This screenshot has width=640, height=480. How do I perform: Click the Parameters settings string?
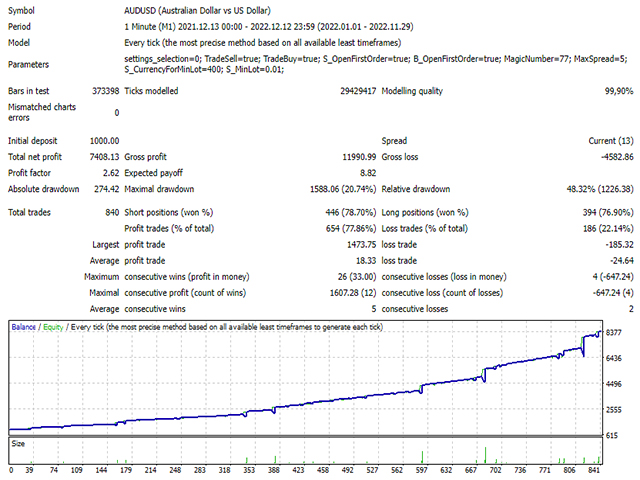[x=376, y=64]
